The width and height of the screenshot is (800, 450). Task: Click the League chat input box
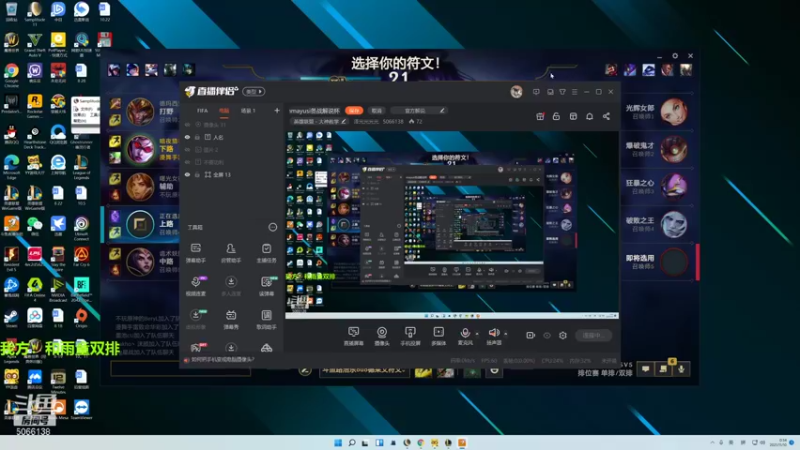(x=180, y=369)
